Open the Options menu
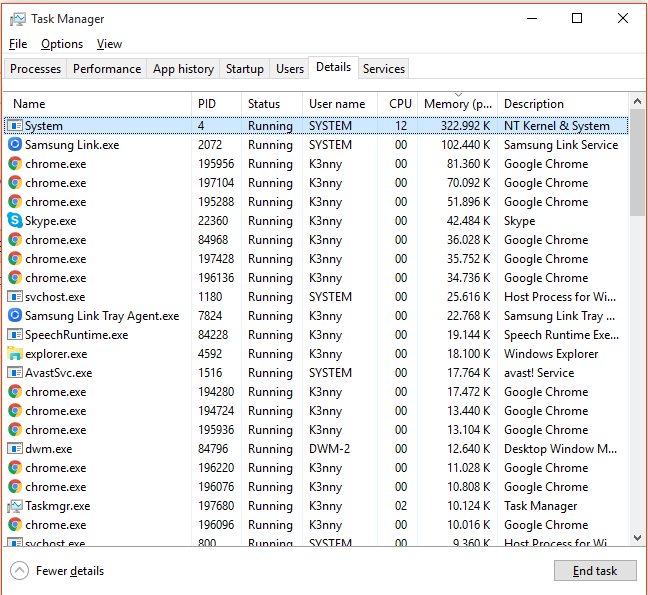The image size is (648, 595). tap(62, 44)
